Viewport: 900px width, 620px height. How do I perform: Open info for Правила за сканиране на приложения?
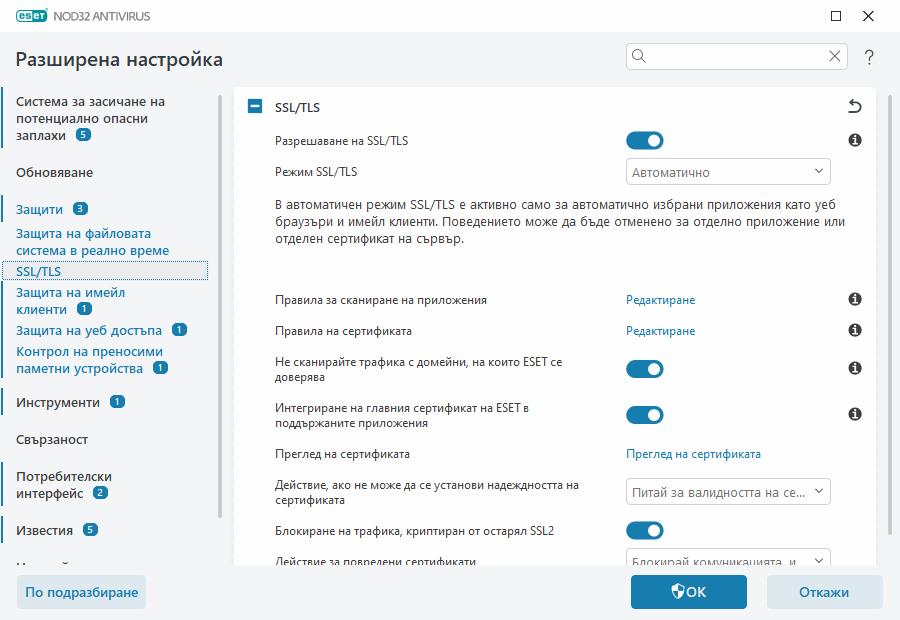855,298
